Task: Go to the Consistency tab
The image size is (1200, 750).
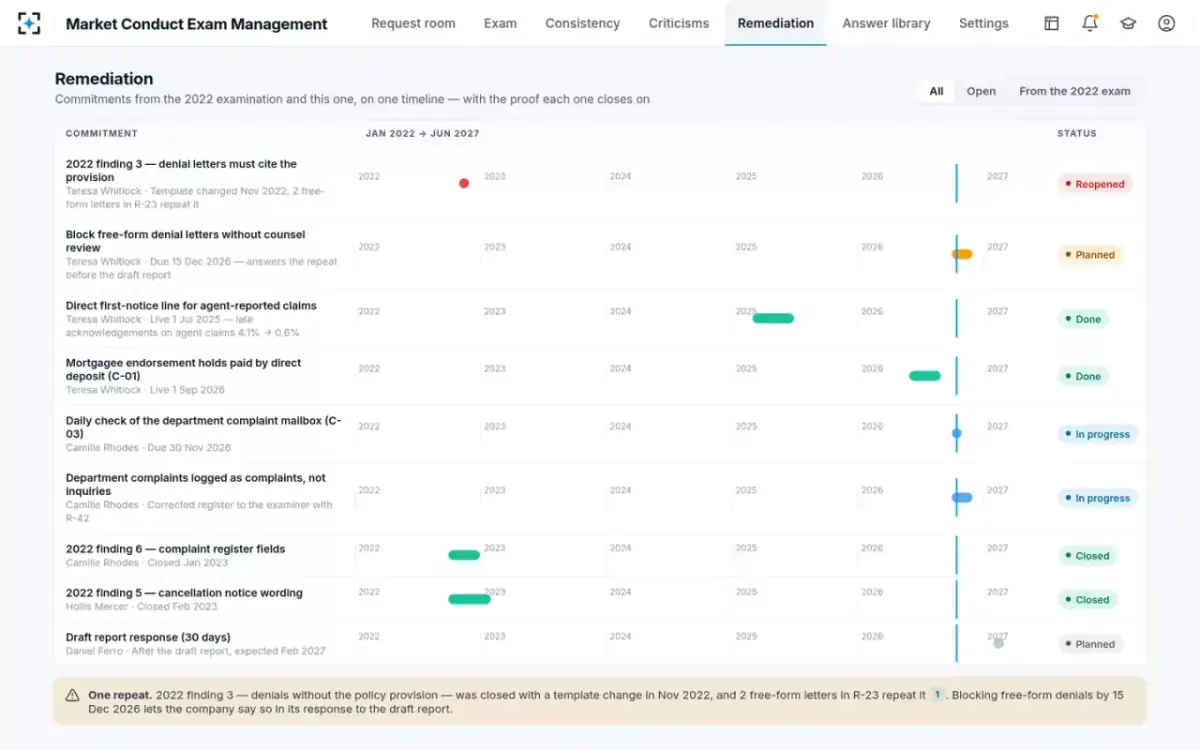Action: click(x=582, y=23)
